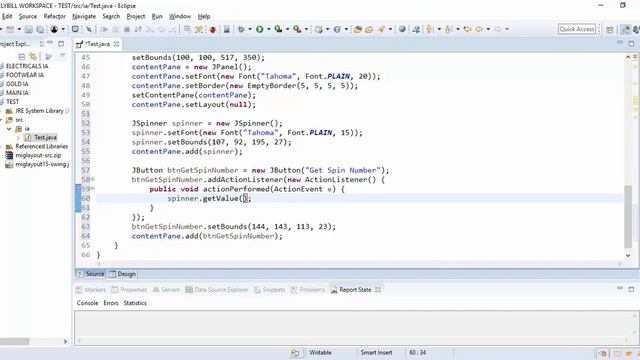Select the Java EE perspective icon
Screen dimensions: 640x360
pyautogui.click(x=626, y=29)
